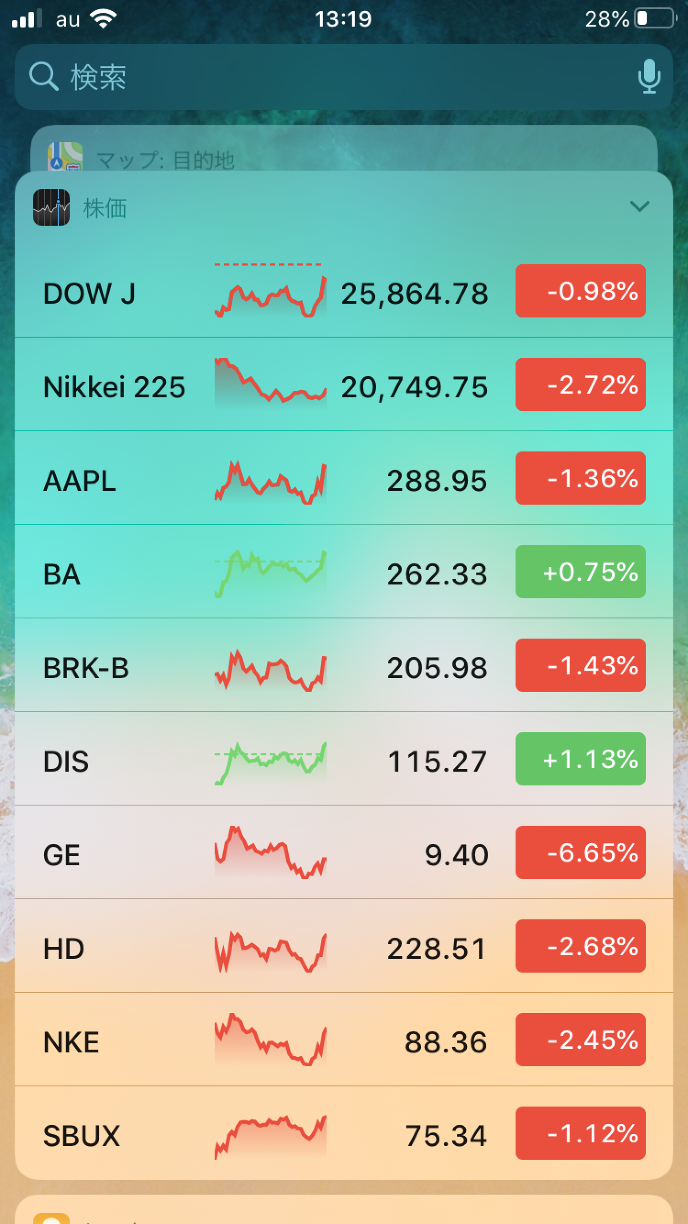
Task: Tap the Maps app icon
Action: (x=65, y=158)
